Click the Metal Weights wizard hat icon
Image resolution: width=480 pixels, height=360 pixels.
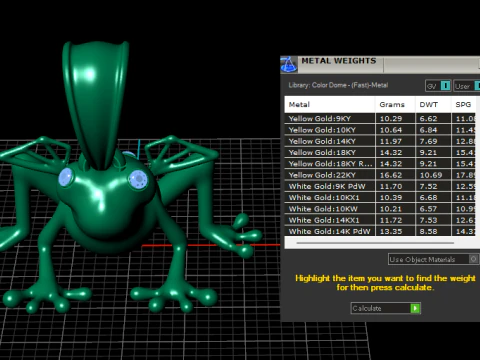(x=289, y=64)
